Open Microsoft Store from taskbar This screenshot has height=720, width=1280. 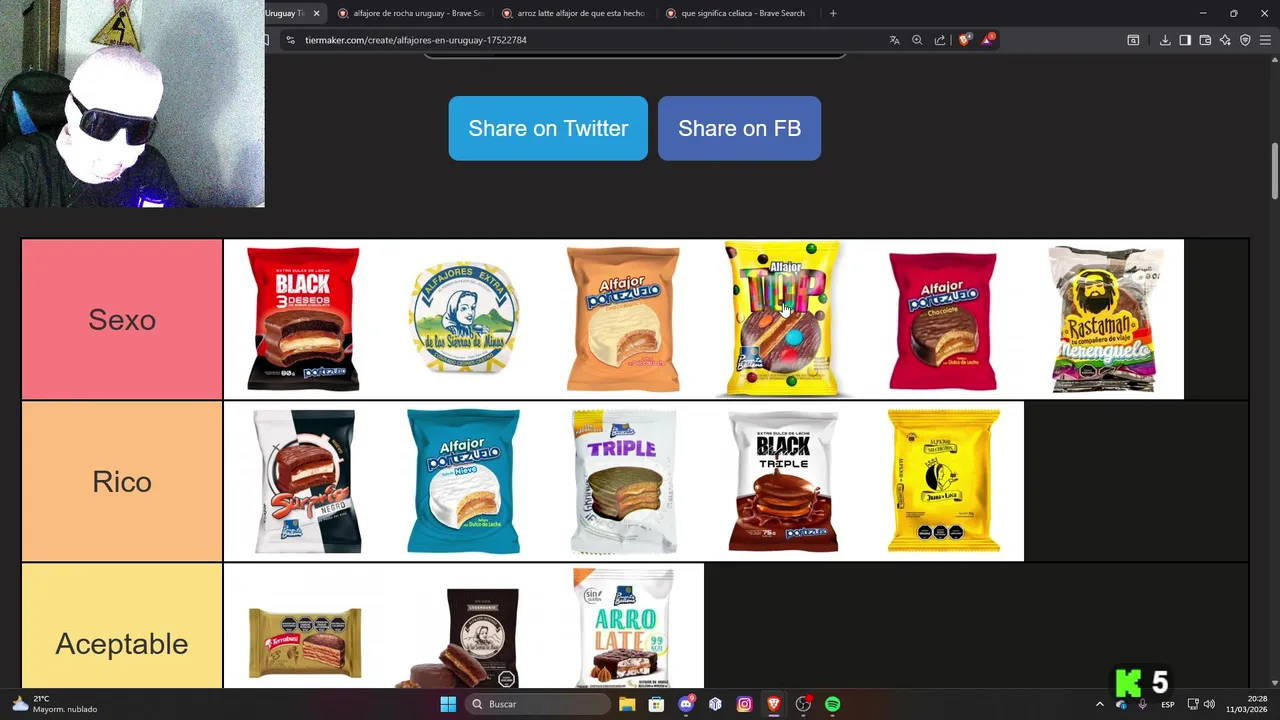pyautogui.click(x=656, y=704)
